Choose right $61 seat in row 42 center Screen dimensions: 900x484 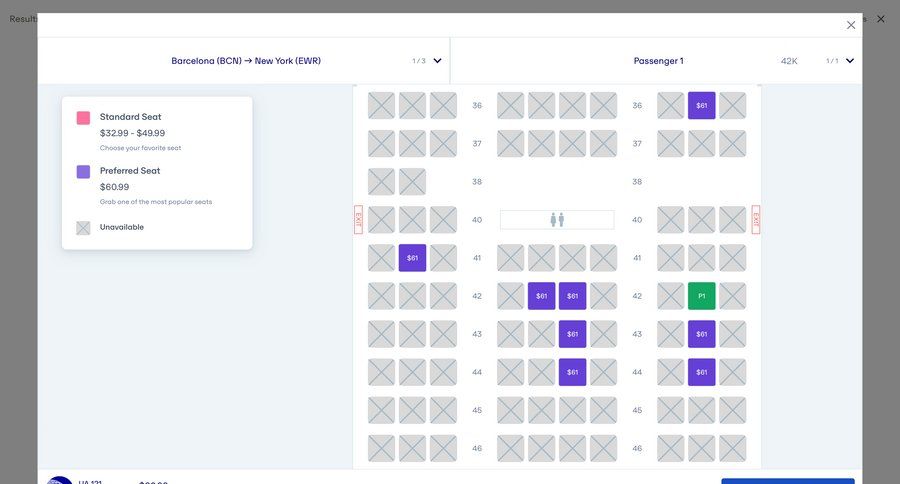click(572, 296)
